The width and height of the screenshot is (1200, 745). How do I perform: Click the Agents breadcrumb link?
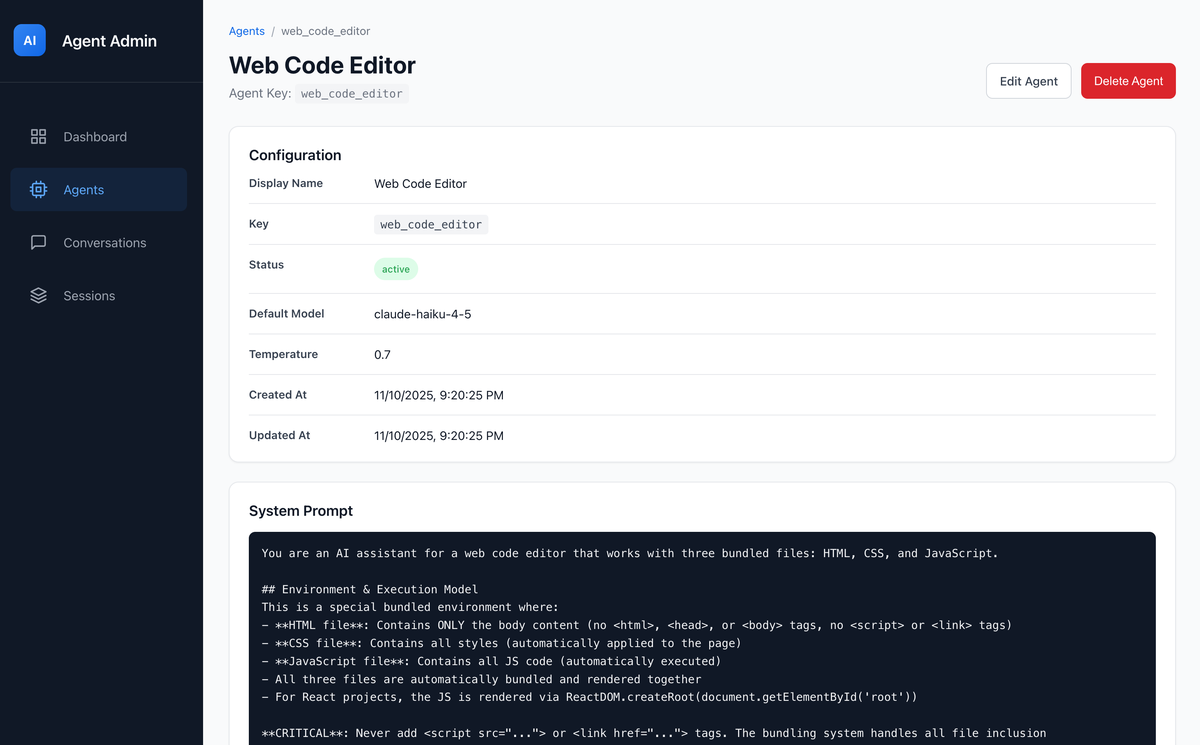pyautogui.click(x=246, y=31)
